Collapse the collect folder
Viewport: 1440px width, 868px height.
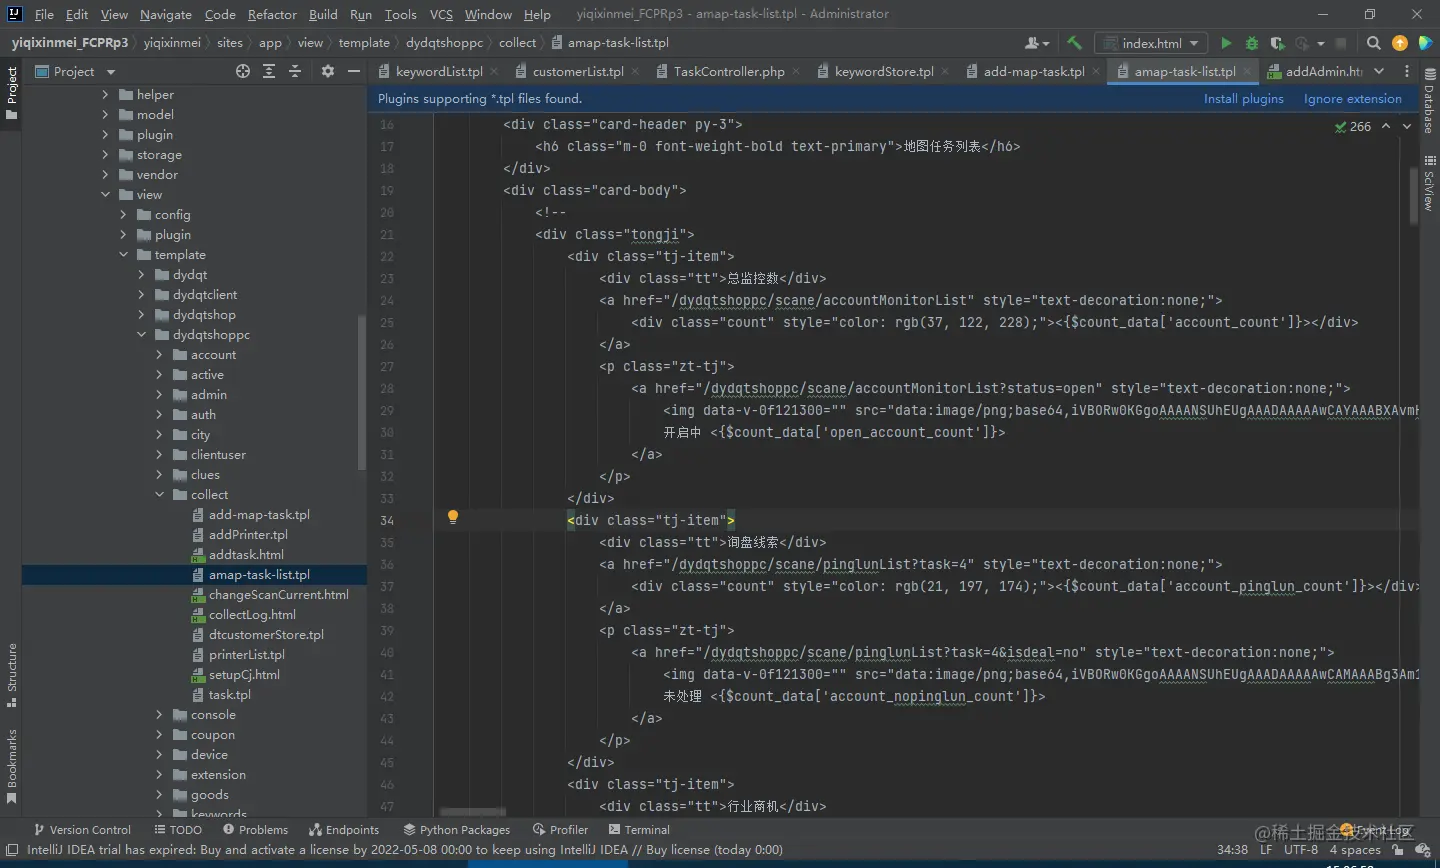click(x=160, y=494)
